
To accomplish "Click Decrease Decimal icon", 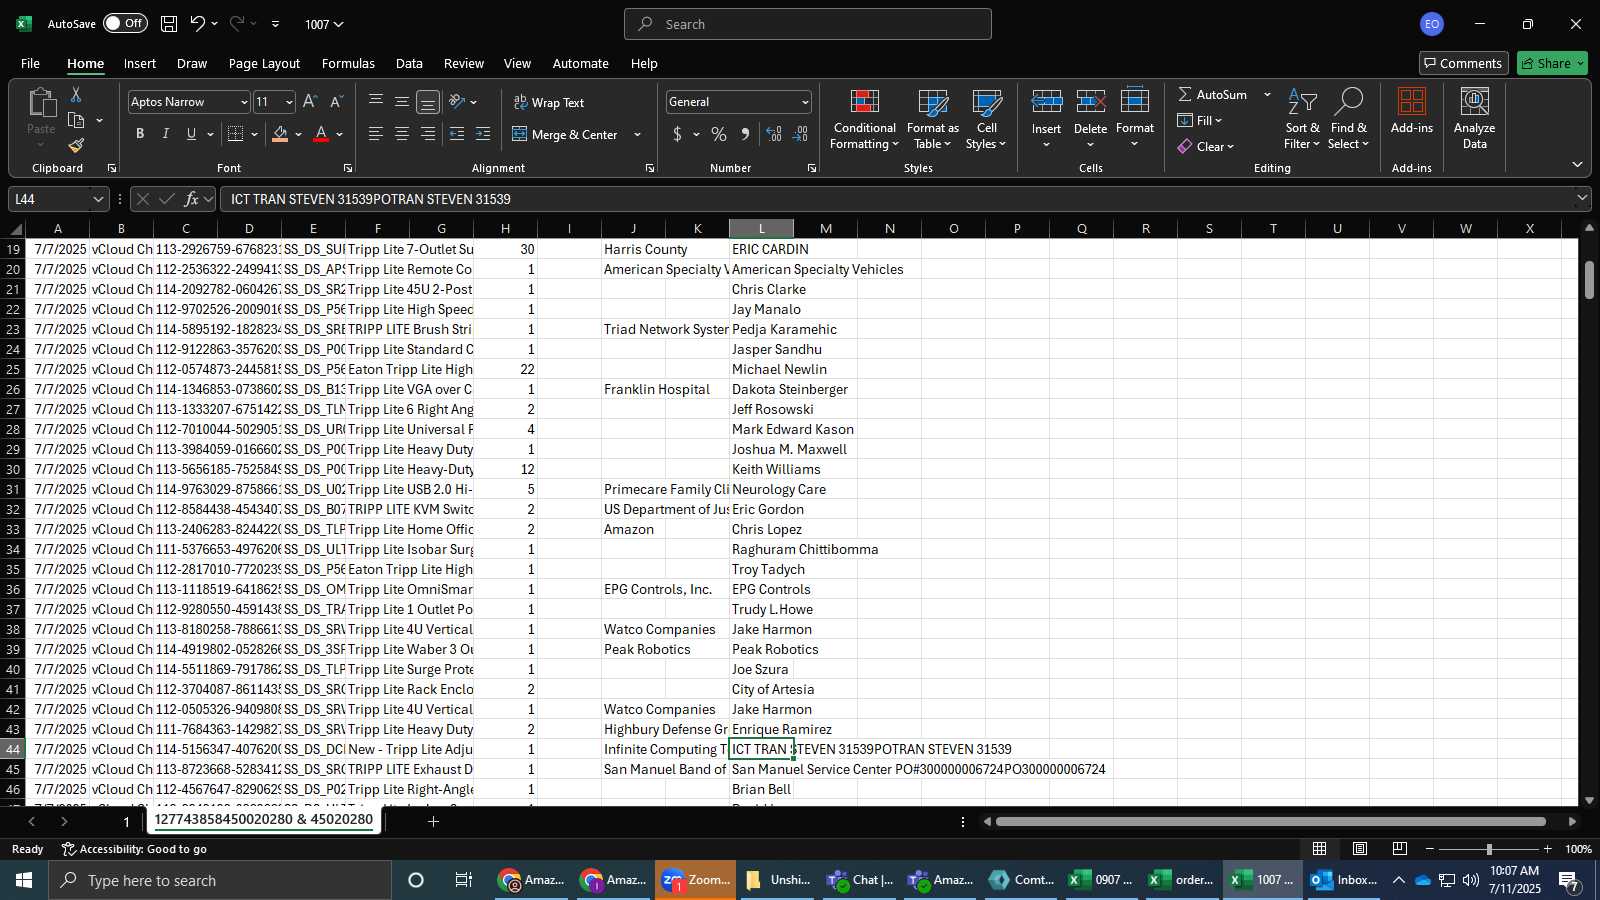I will click(800, 134).
